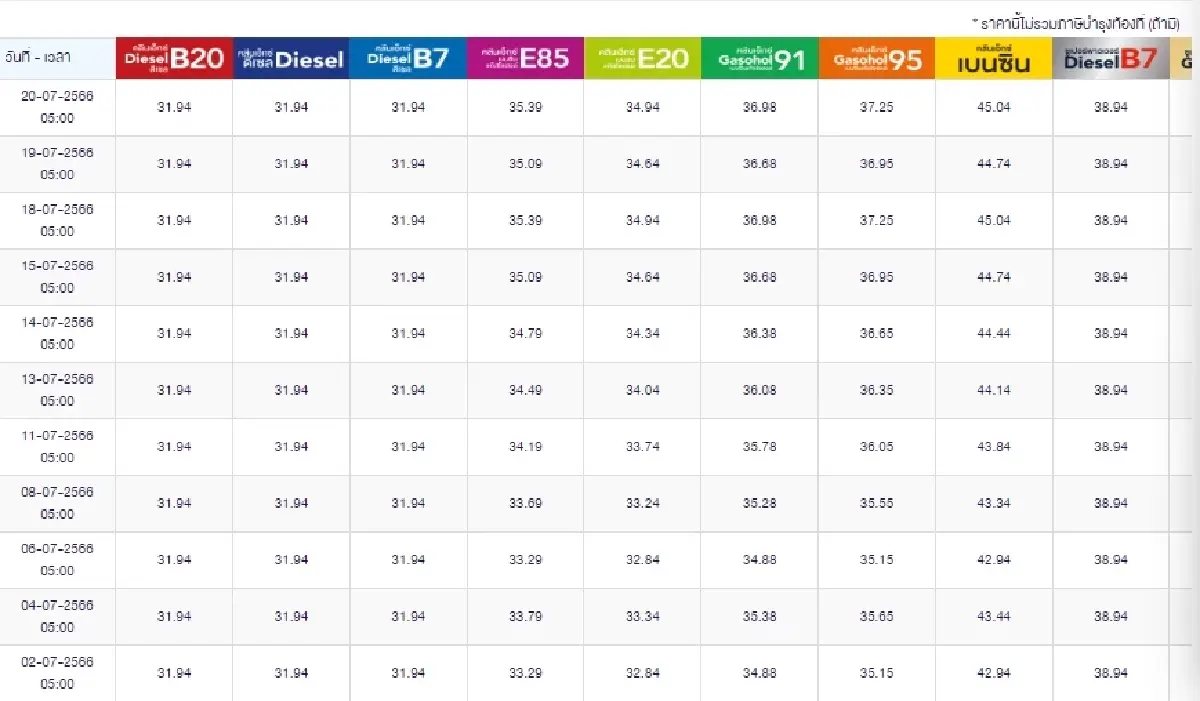
Task: Click E85 price 34.79 on 14-07-2566
Action: [x=525, y=333]
